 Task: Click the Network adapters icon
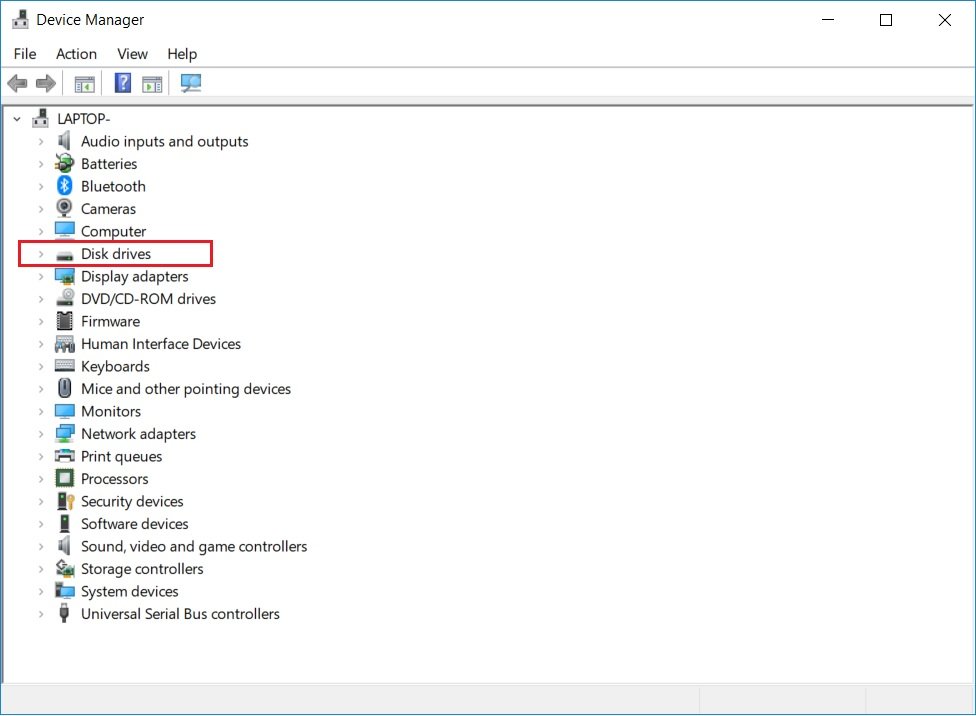(x=64, y=433)
